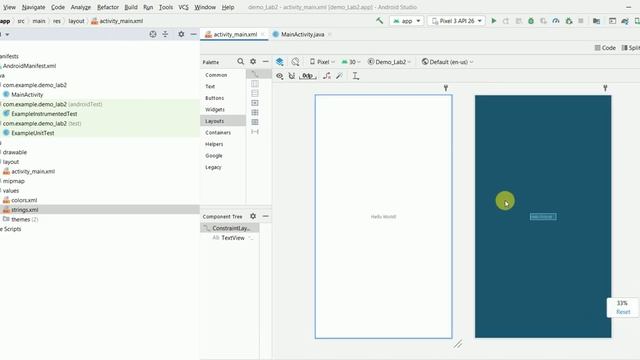Open the Profiler gauge icon in toolbar
Screen dimensions: 640x360
pyautogui.click(x=556, y=21)
